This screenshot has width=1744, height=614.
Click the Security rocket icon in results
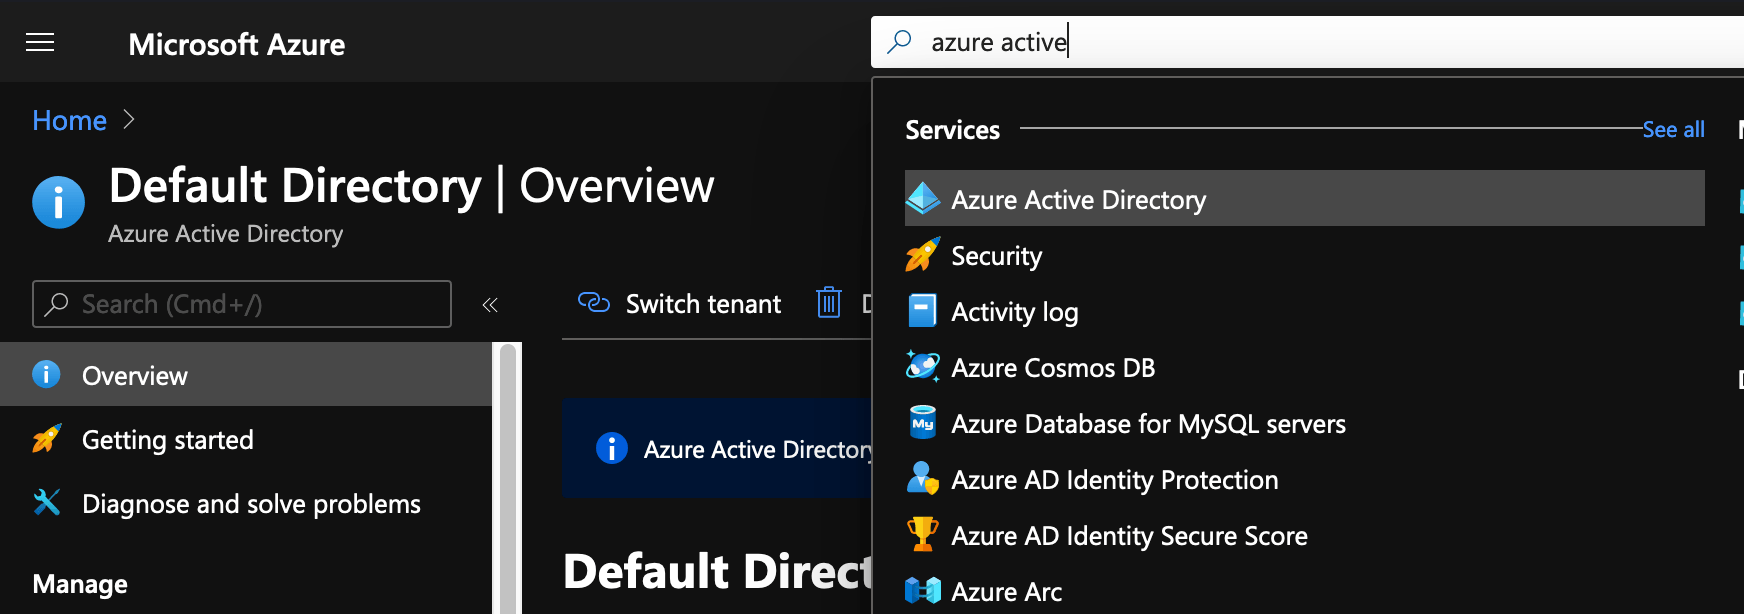pos(922,255)
